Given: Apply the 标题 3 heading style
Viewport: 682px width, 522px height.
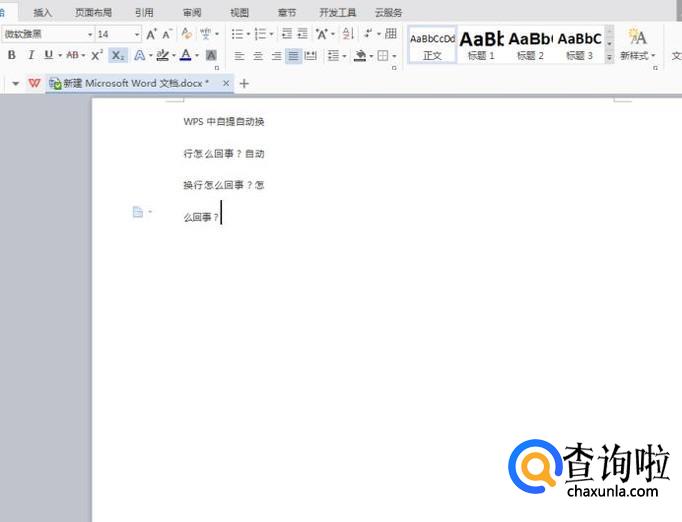Looking at the screenshot, I should [x=579, y=45].
